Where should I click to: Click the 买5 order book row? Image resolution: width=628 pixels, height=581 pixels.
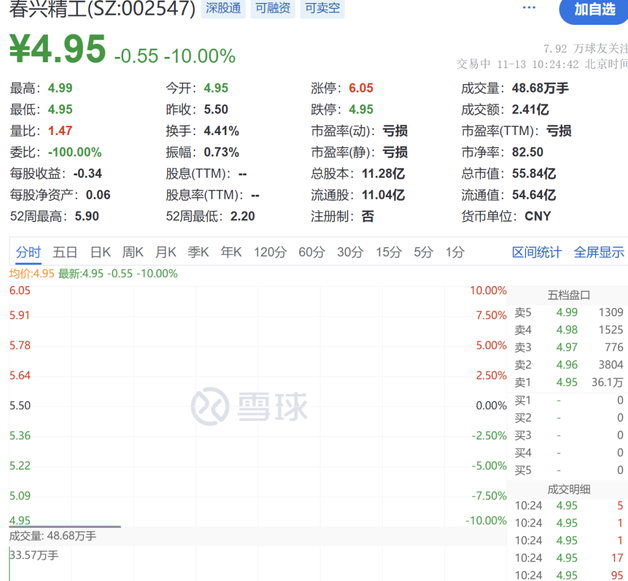569,470
